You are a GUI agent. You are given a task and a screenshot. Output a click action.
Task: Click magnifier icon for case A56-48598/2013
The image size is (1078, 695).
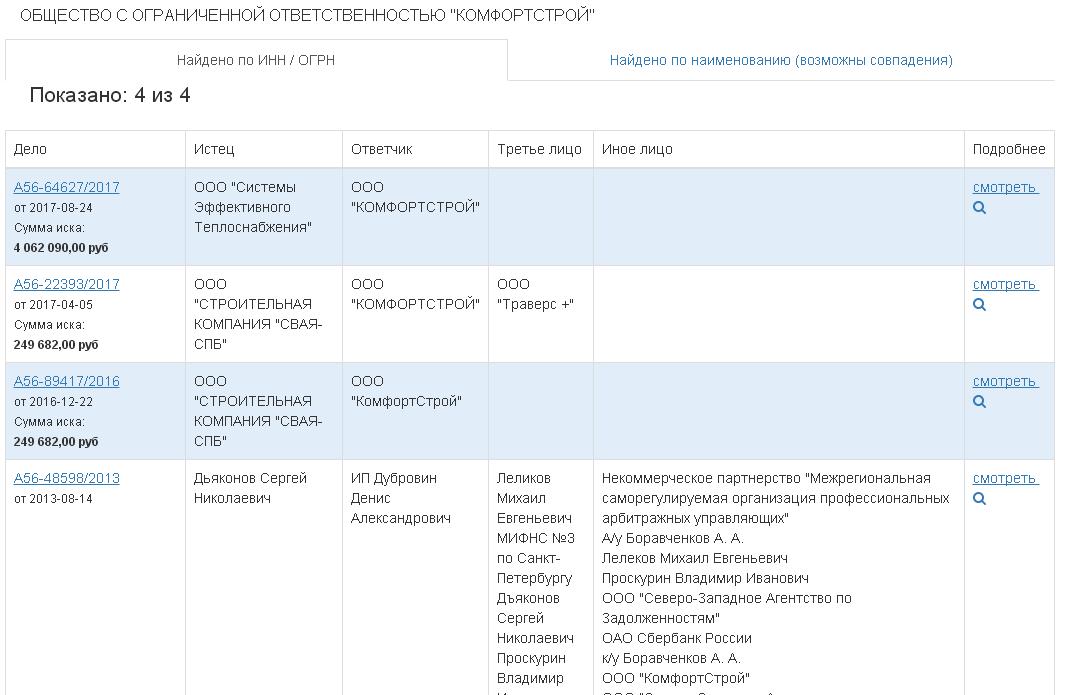980,498
